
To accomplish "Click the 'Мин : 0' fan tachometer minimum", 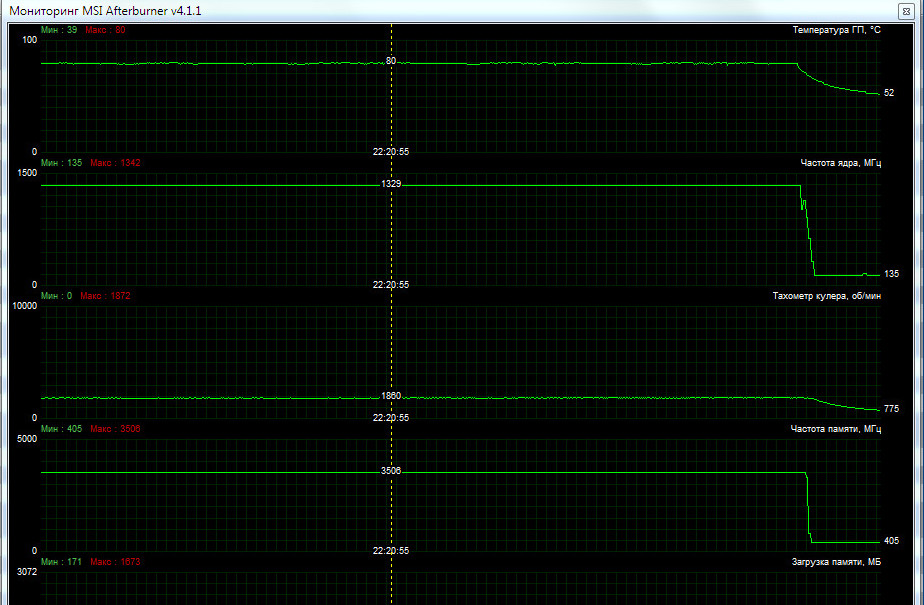I will [x=57, y=296].
